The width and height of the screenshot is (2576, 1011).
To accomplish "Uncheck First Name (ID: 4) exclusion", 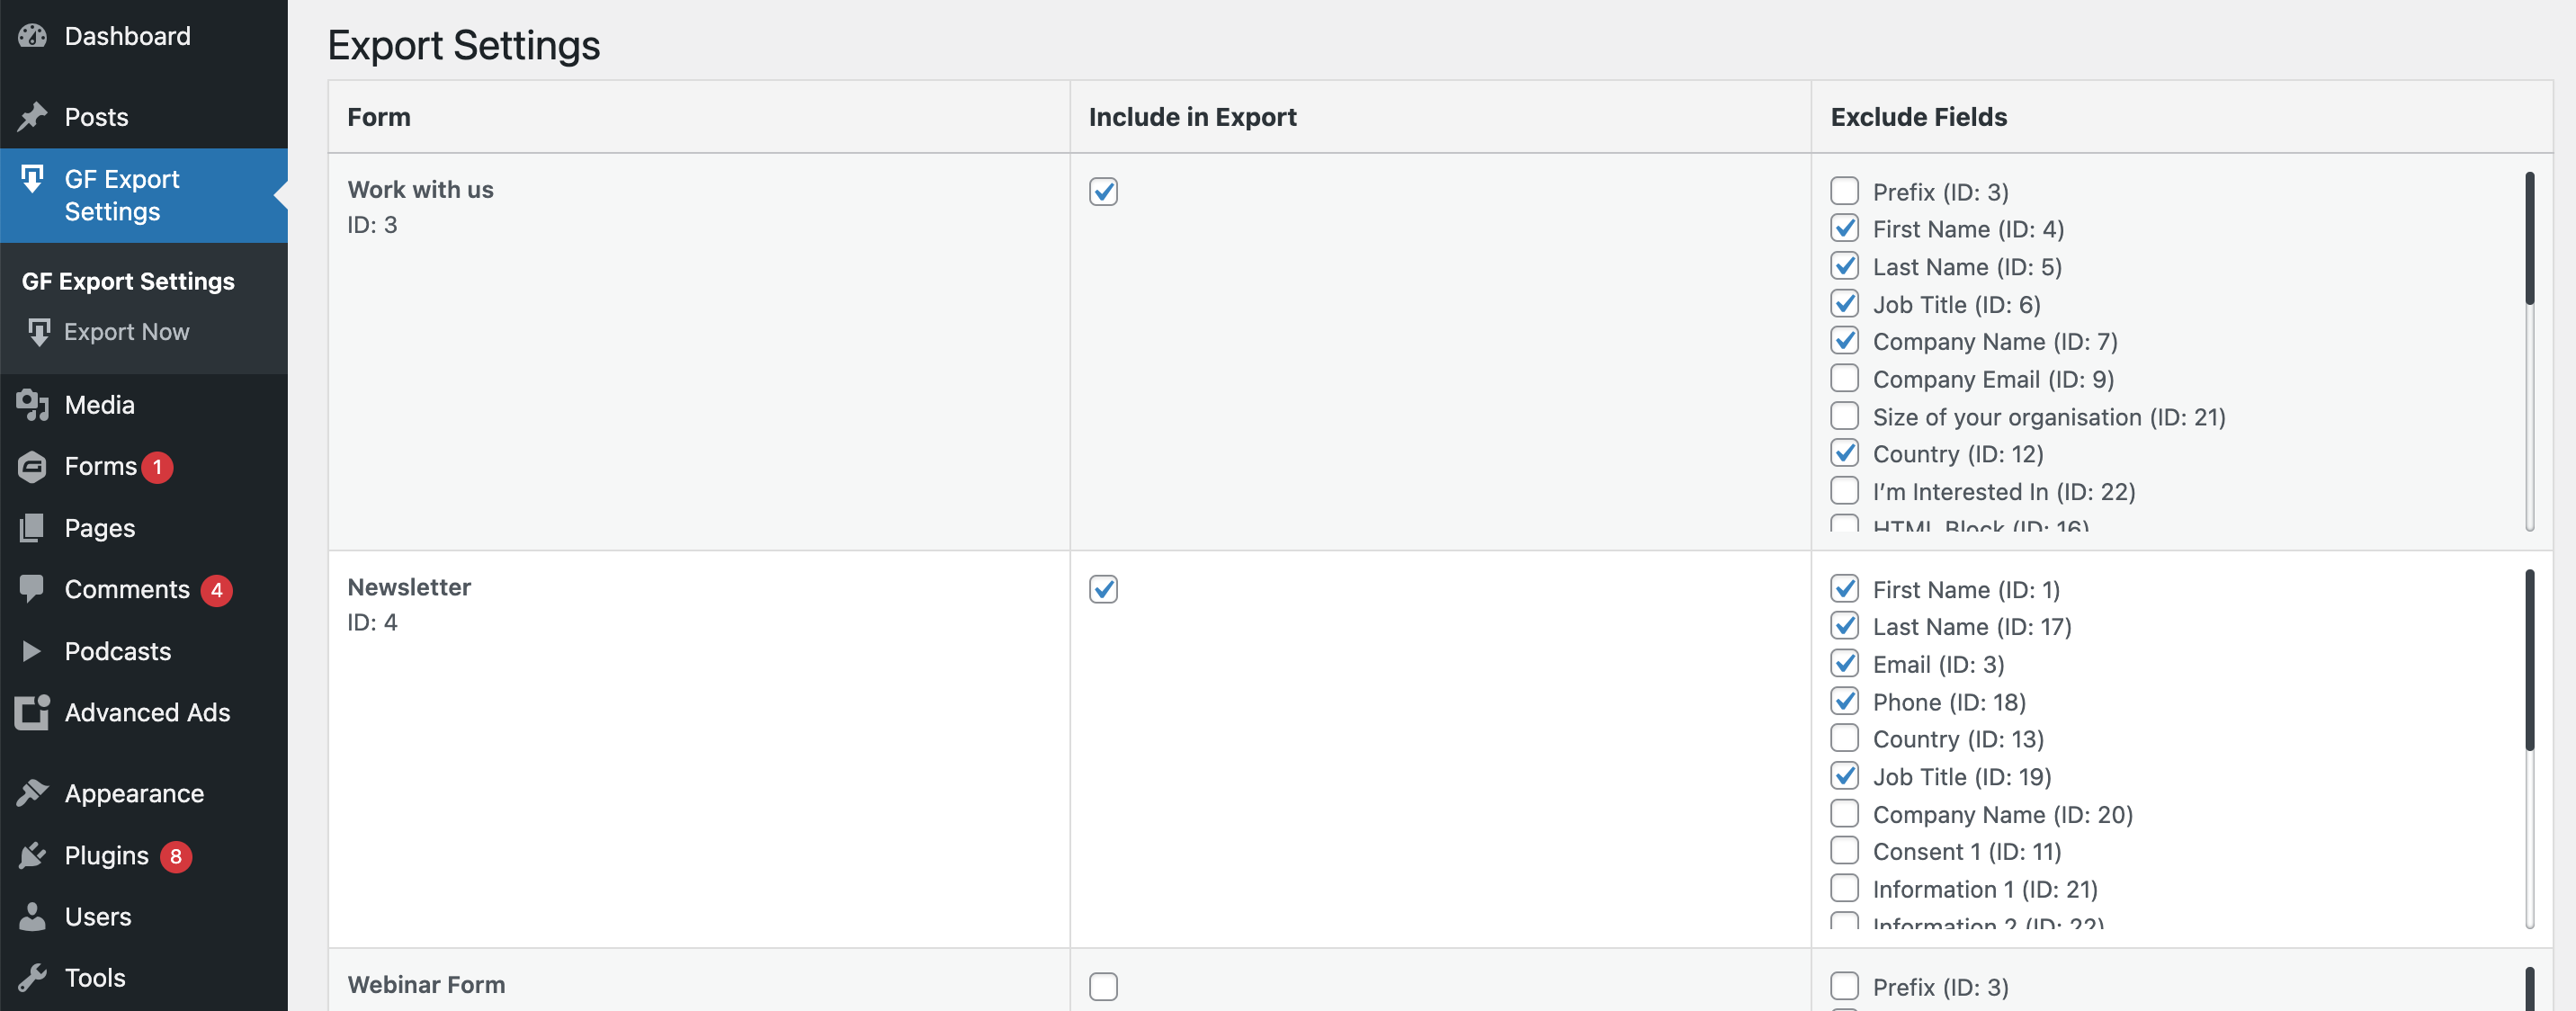I will tap(1844, 228).
